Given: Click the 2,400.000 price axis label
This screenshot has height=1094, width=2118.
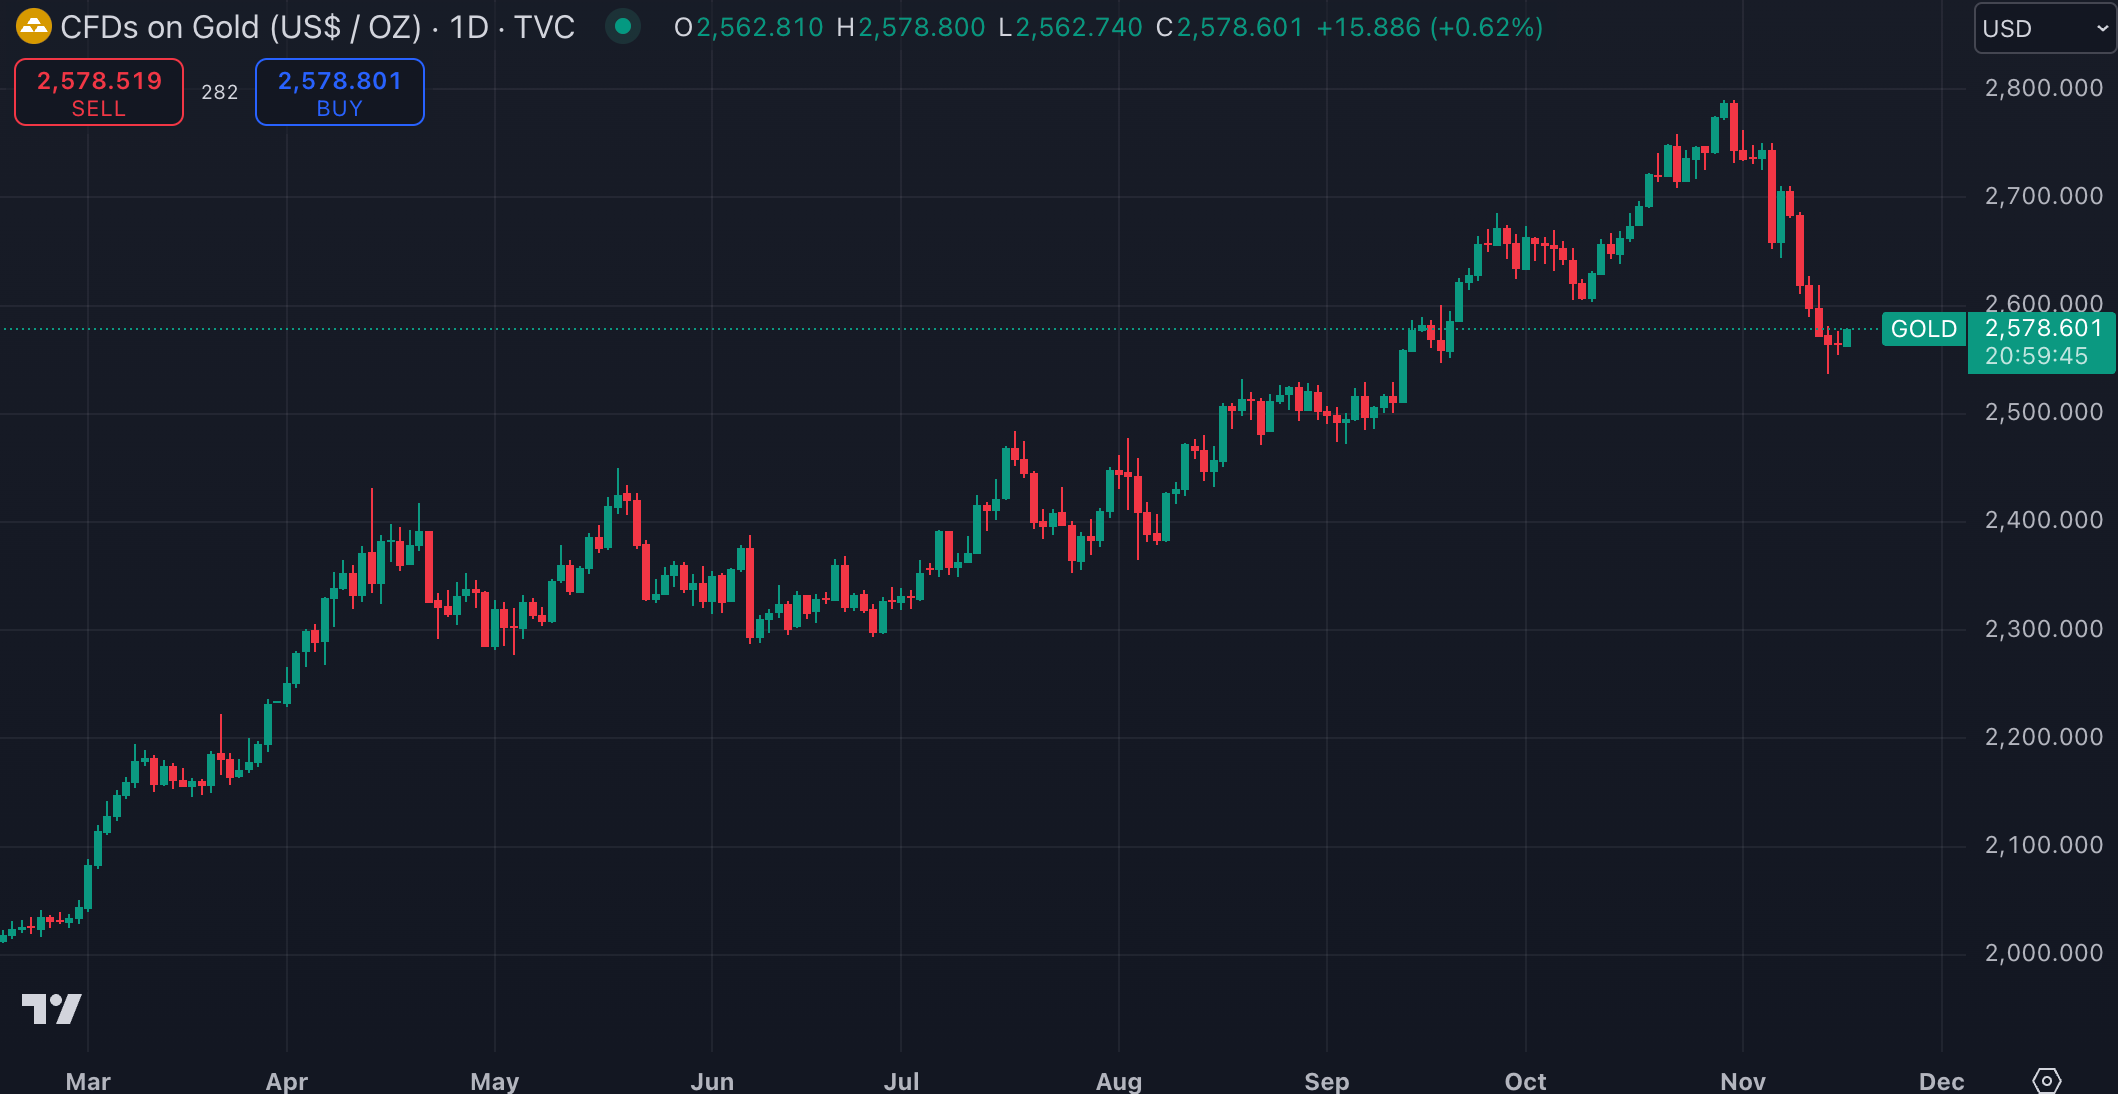Looking at the screenshot, I should click(x=2043, y=520).
